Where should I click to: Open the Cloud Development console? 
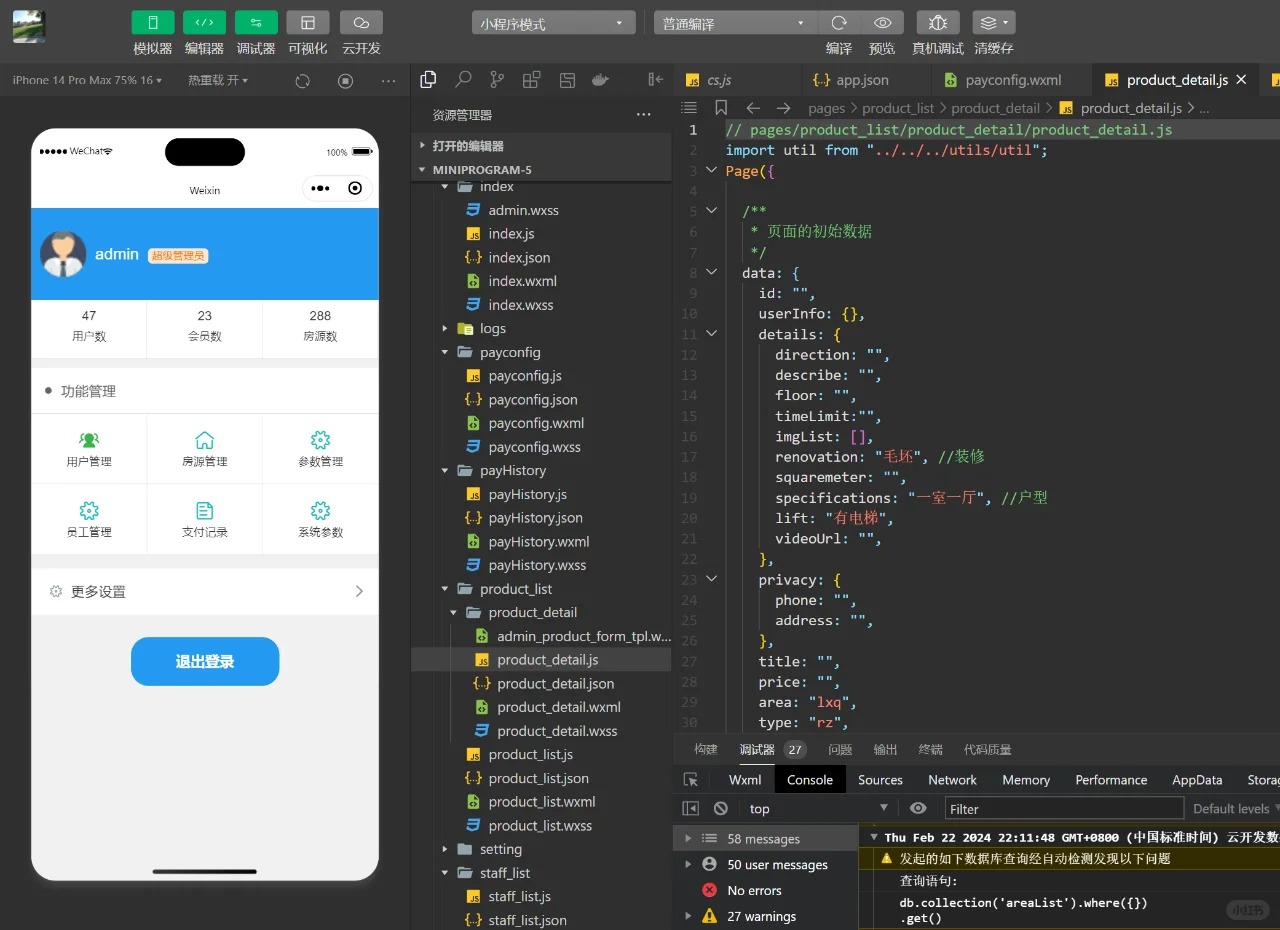[361, 23]
